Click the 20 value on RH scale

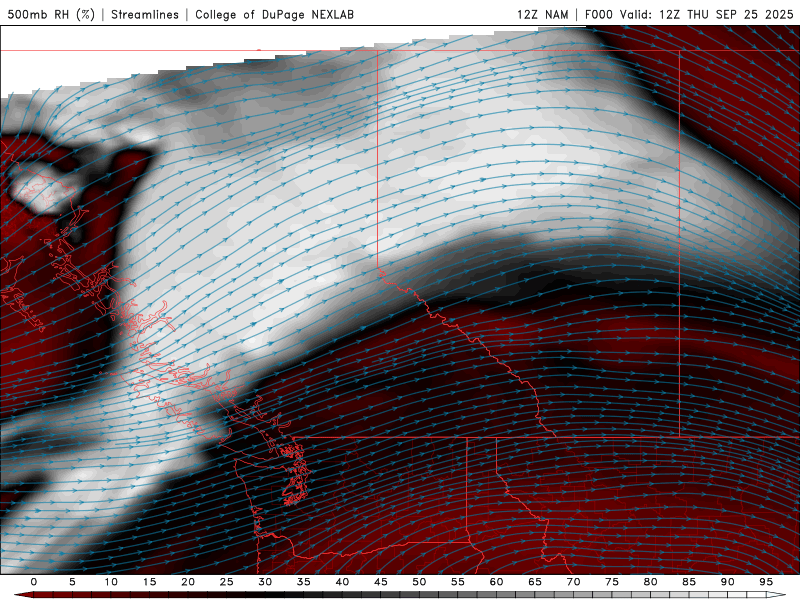pyautogui.click(x=188, y=582)
